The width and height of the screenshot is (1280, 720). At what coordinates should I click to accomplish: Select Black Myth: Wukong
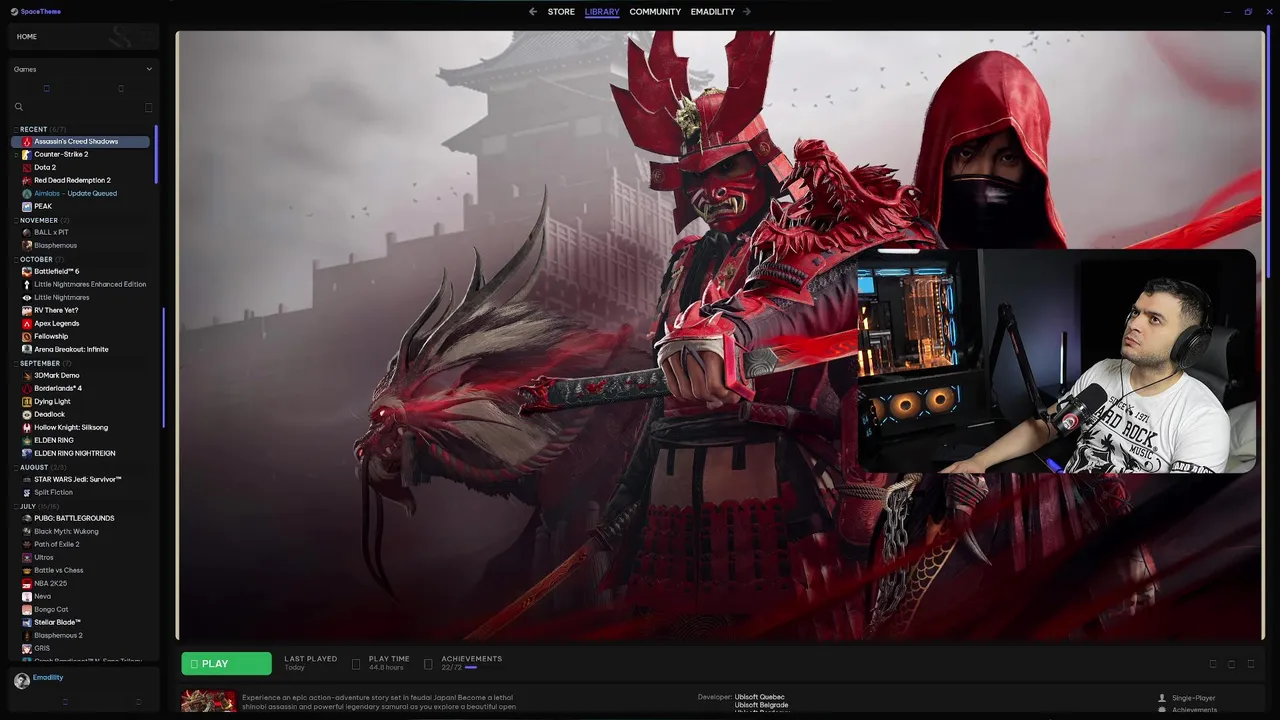tap(66, 532)
